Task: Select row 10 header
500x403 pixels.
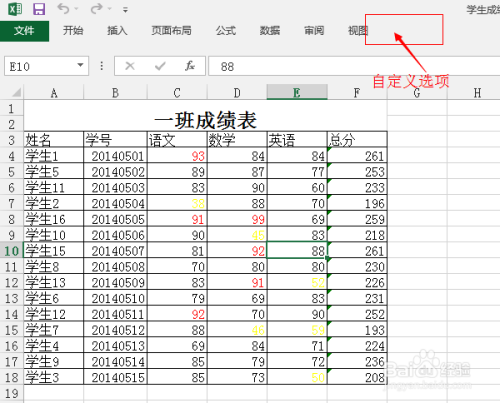Action: (x=12, y=251)
